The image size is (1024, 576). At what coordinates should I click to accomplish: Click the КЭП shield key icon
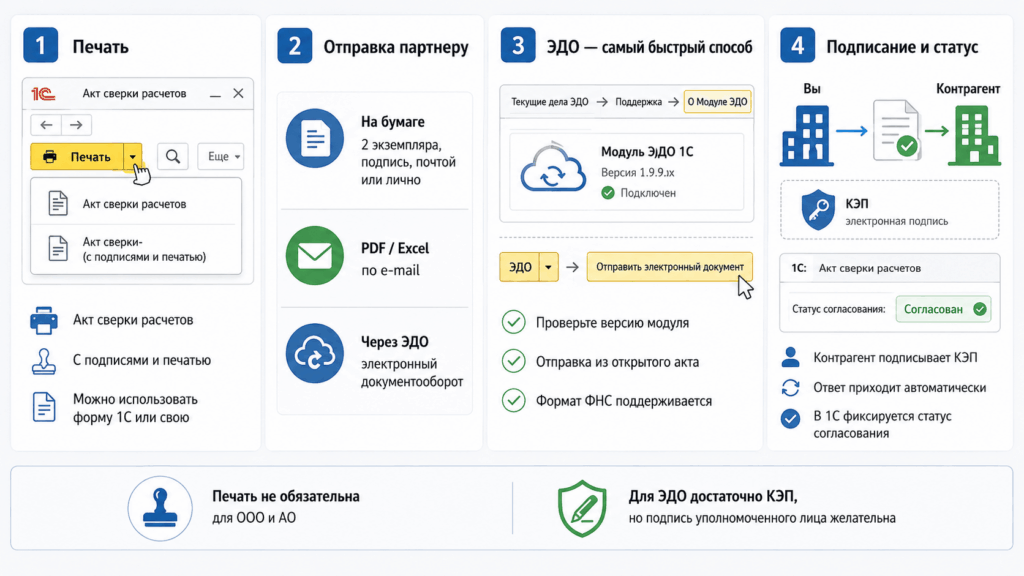click(x=818, y=210)
